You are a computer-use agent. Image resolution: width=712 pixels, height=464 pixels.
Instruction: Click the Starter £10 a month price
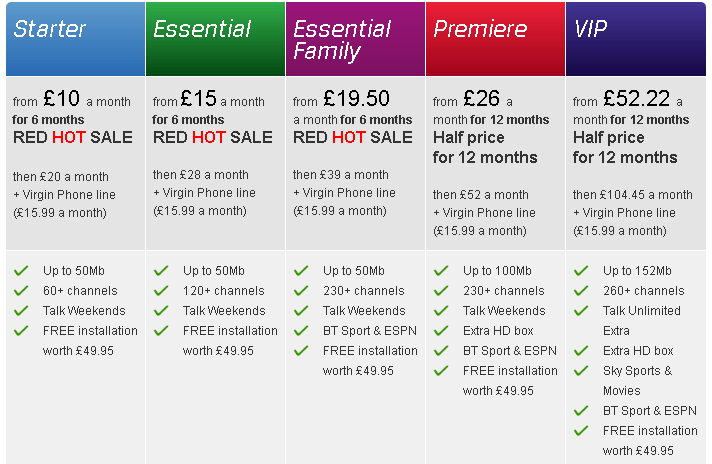[x=72, y=99]
